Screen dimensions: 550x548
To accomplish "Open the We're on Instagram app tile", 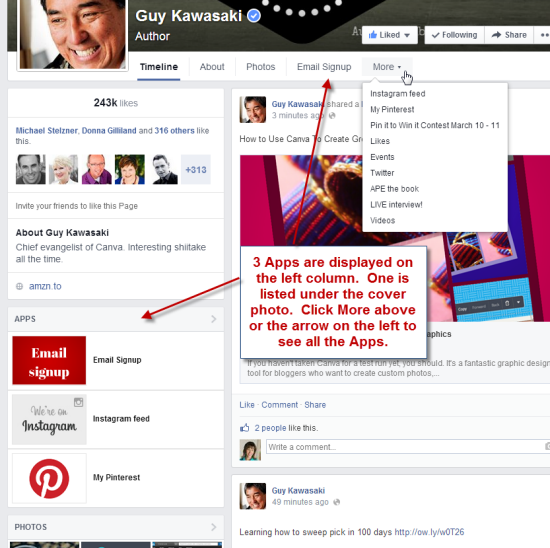I will point(49,420).
